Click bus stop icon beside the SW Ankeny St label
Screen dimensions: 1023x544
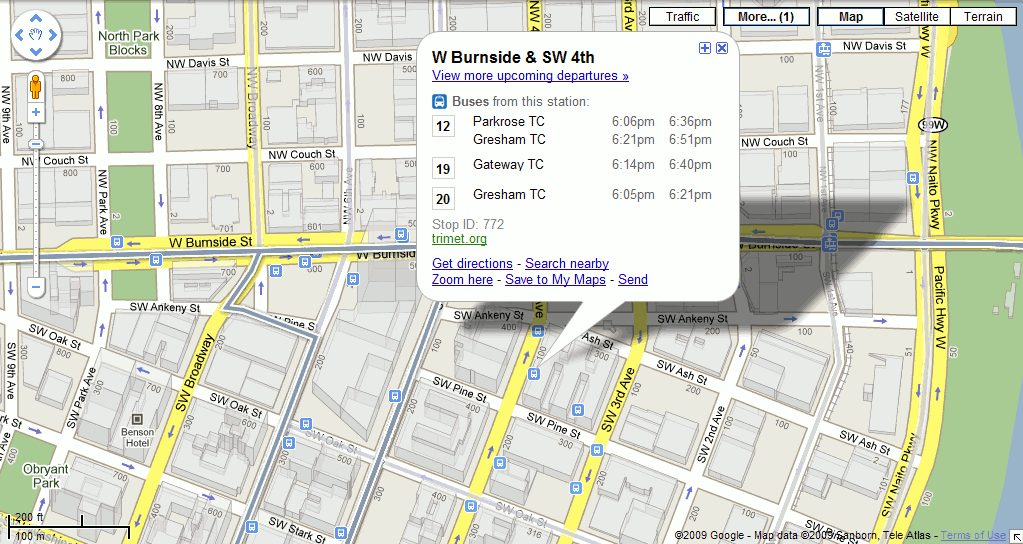pos(537,332)
